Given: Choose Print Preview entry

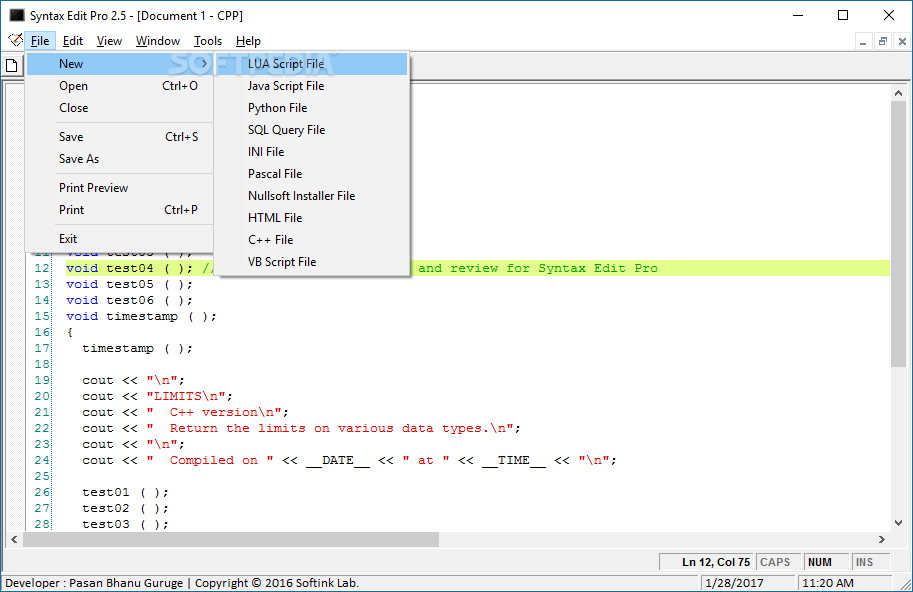Looking at the screenshot, I should 120,188.
